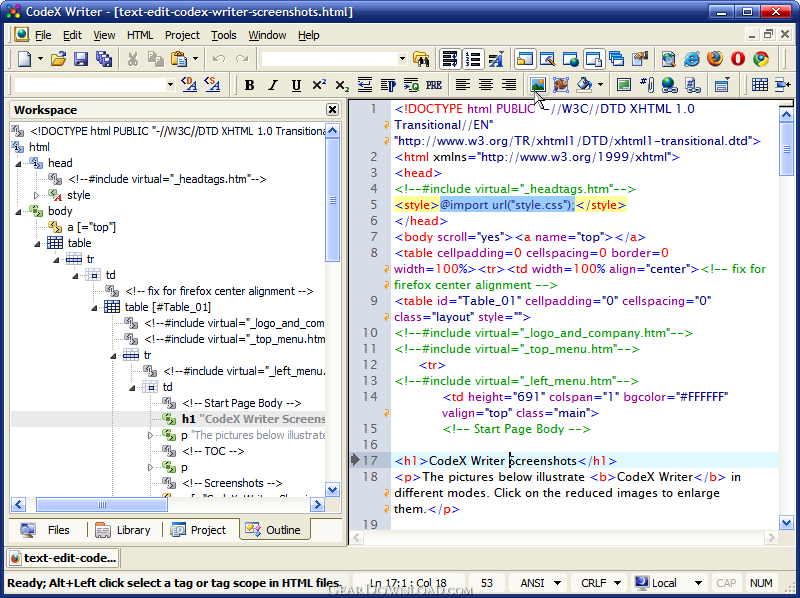This screenshot has height=598, width=800.
Task: Open font settings icon with letter A
Action: point(495,59)
